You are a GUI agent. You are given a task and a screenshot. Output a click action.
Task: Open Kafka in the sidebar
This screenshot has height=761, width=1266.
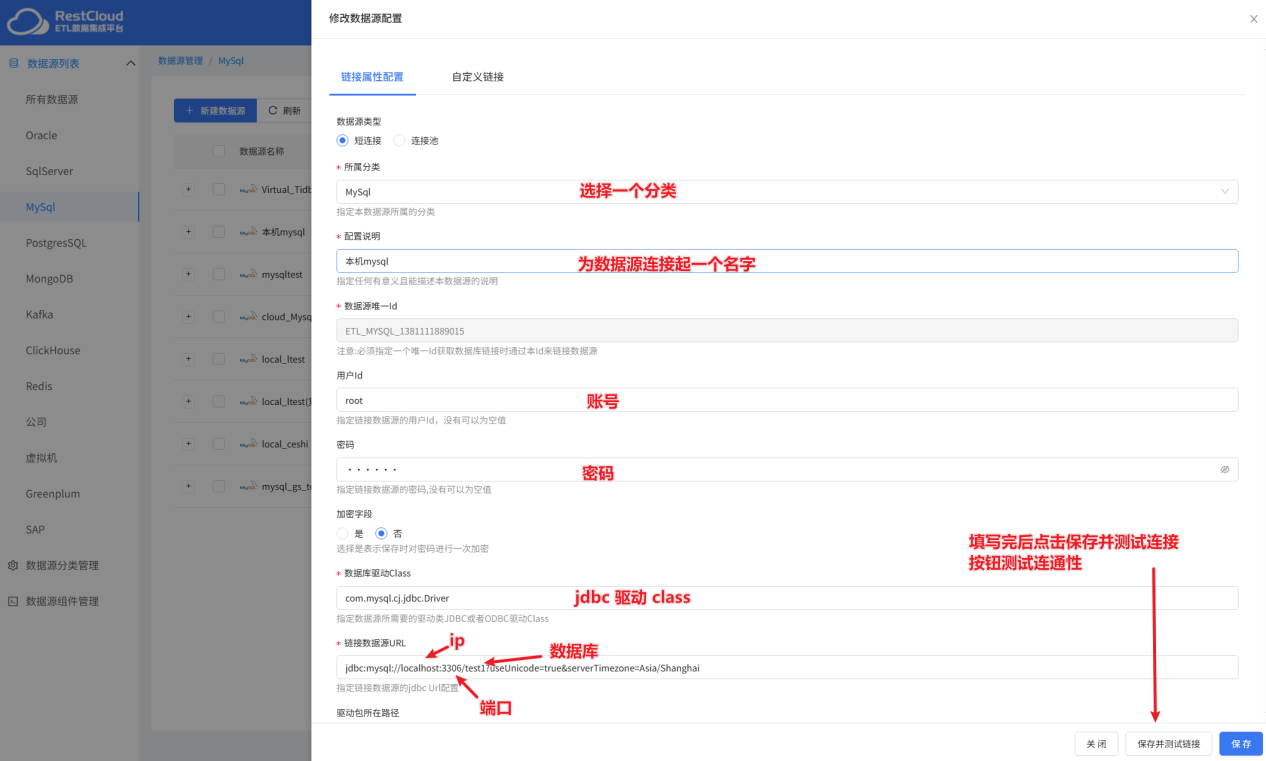40,314
